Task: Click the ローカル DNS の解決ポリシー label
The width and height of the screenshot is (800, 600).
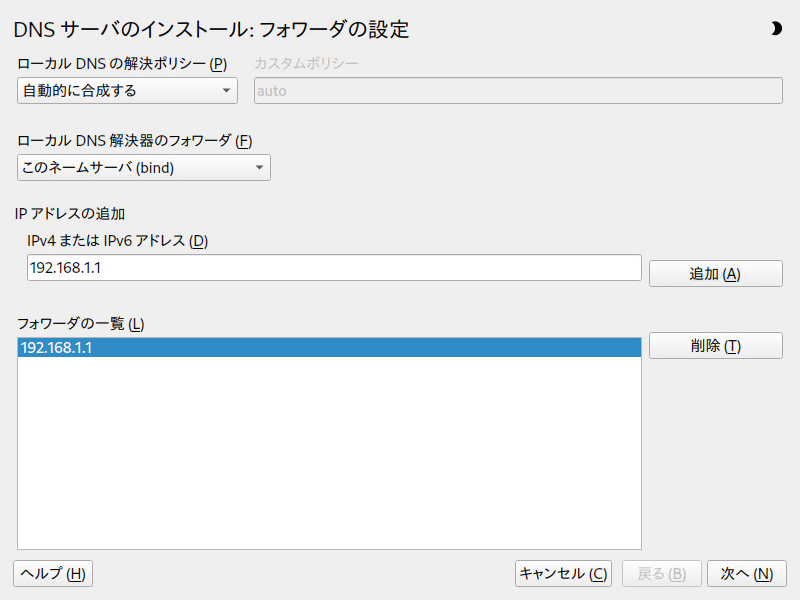Action: pyautogui.click(x=122, y=64)
